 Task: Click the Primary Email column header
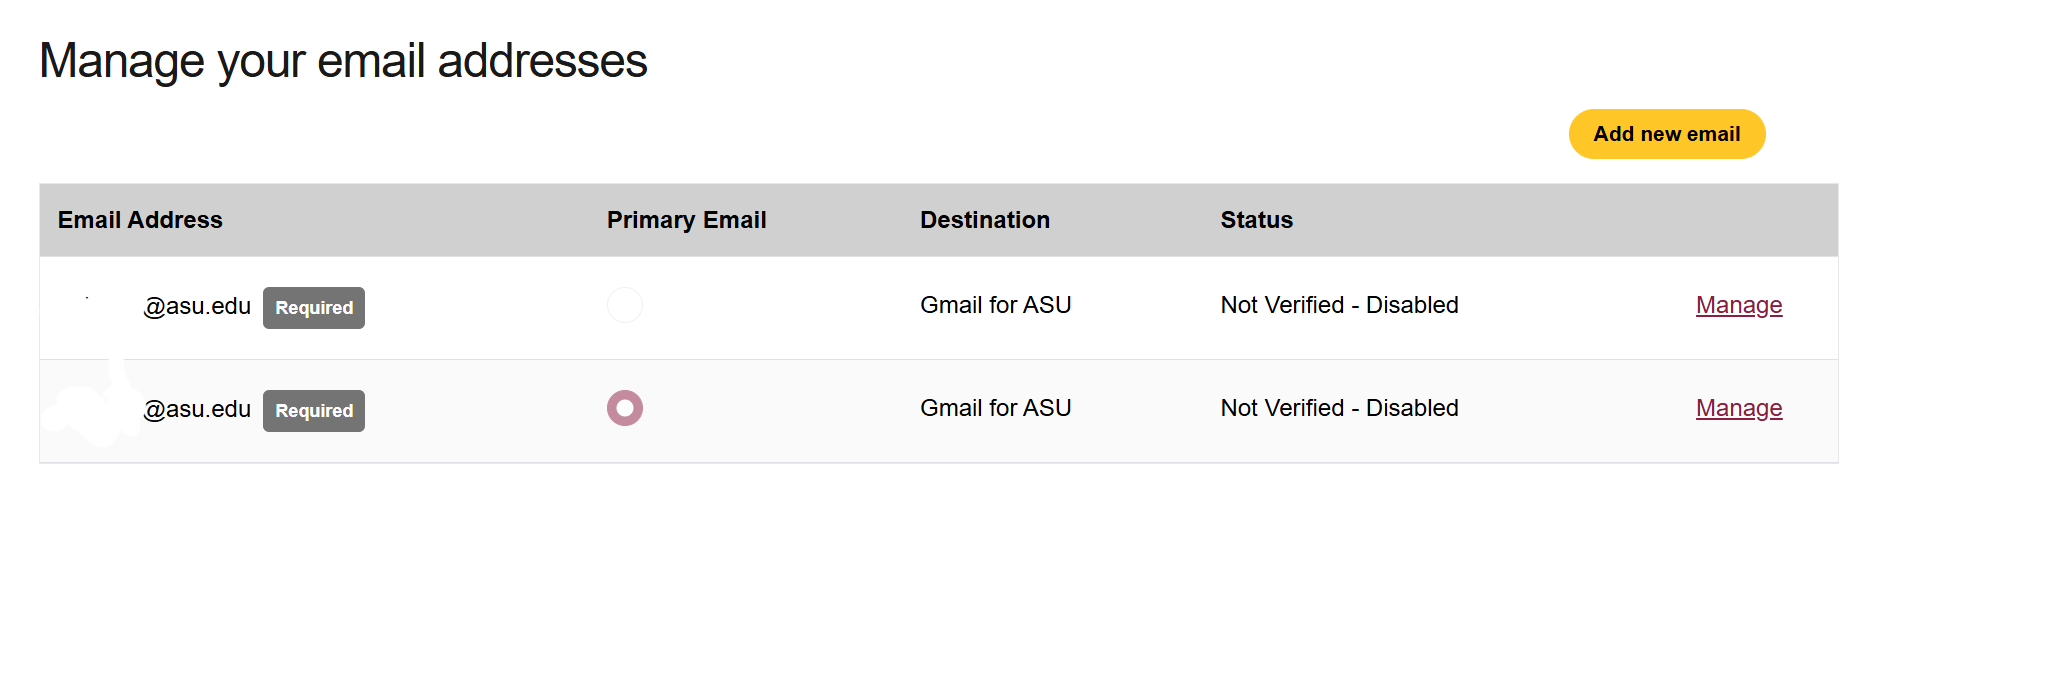pos(686,220)
